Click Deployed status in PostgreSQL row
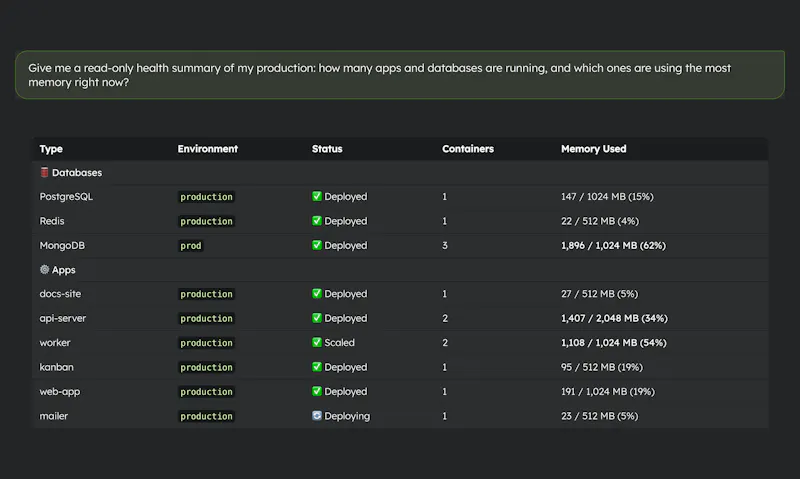The height and width of the screenshot is (479, 800). click(x=345, y=197)
